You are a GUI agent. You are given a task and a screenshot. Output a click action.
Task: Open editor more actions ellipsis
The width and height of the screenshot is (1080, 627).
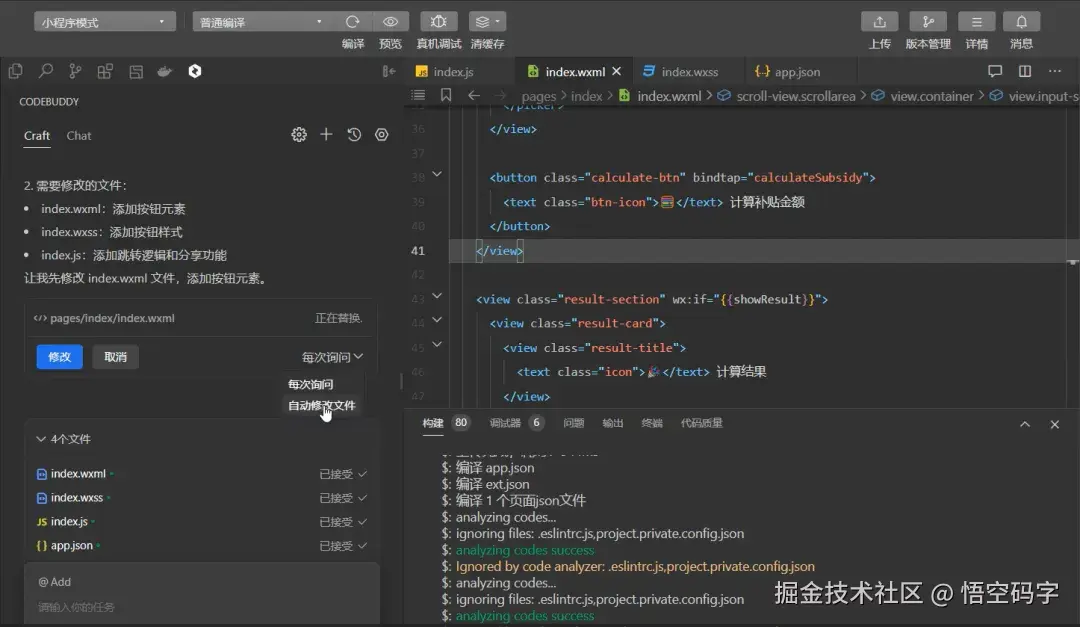click(x=1055, y=71)
